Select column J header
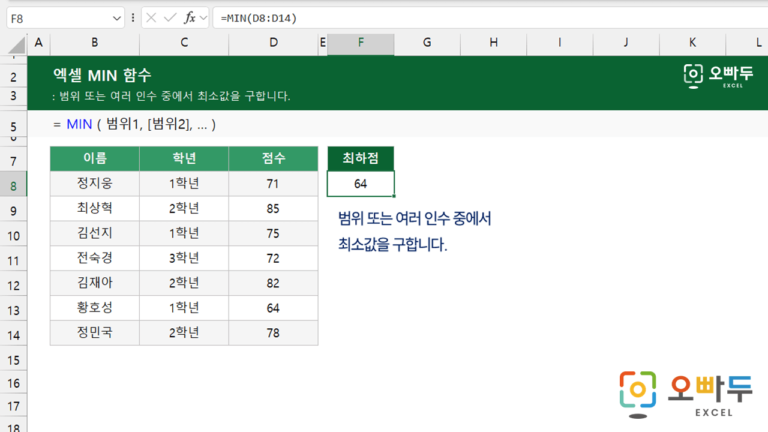The height and width of the screenshot is (432, 768). point(626,43)
